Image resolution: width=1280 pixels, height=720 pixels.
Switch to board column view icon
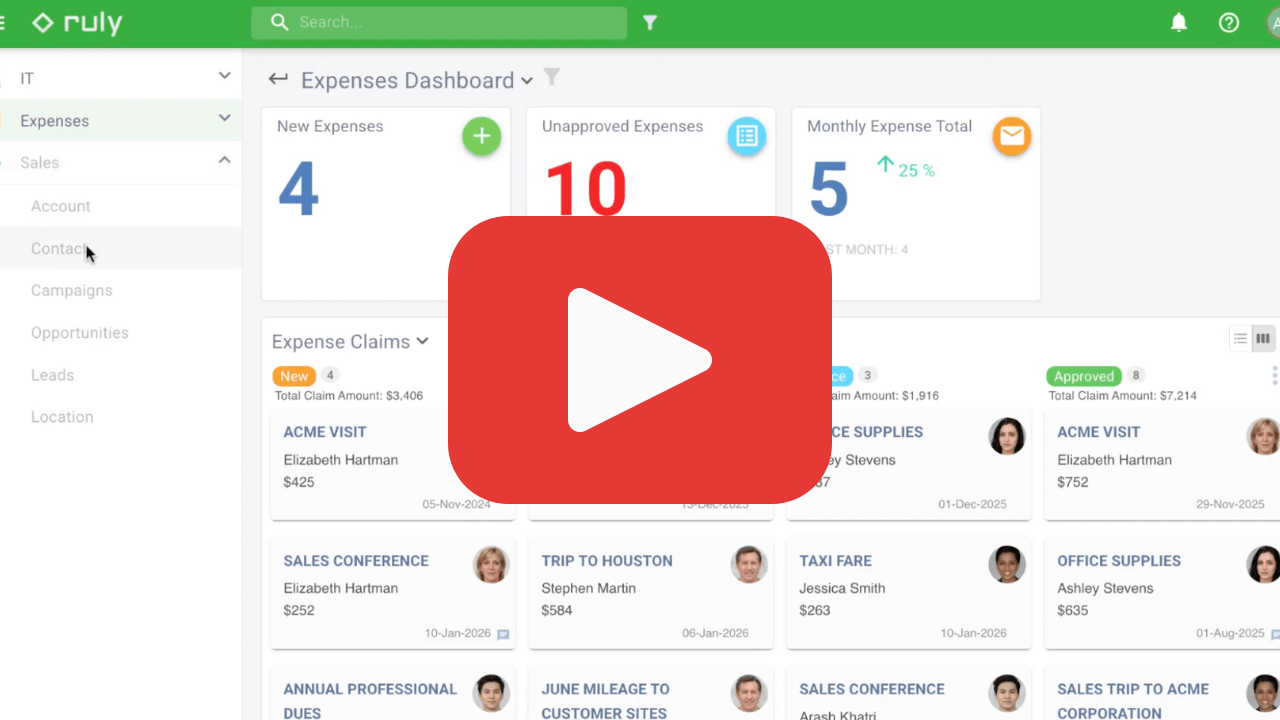(1264, 339)
